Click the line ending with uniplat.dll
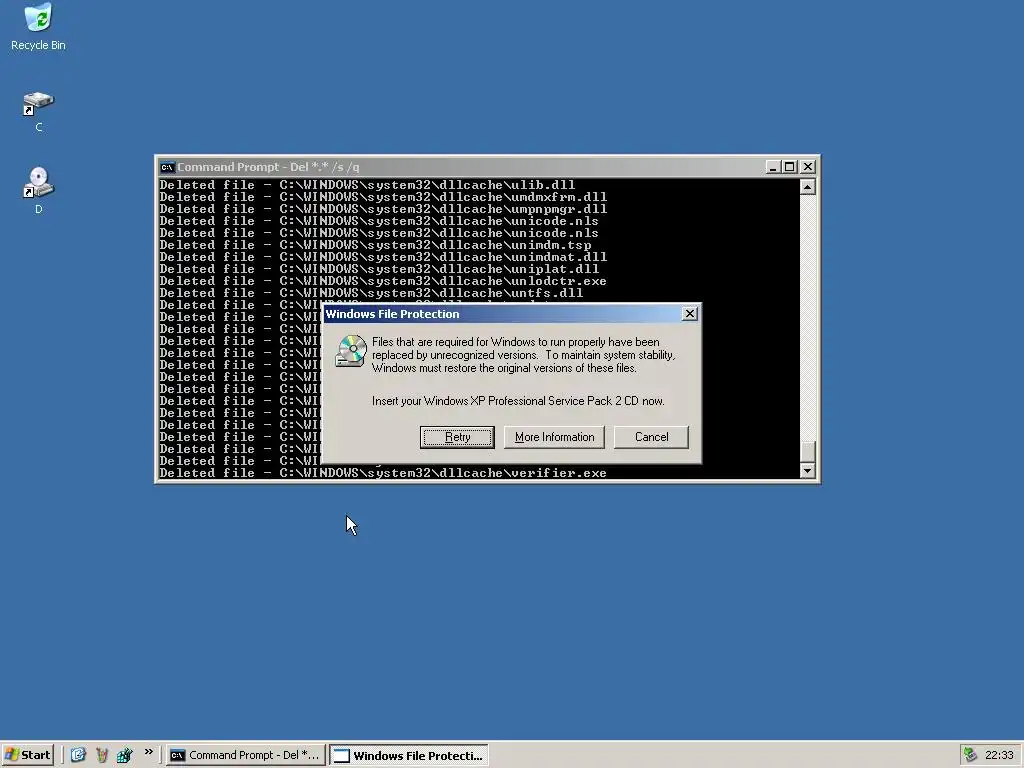Screen dimensions: 1024x768 click(379, 269)
